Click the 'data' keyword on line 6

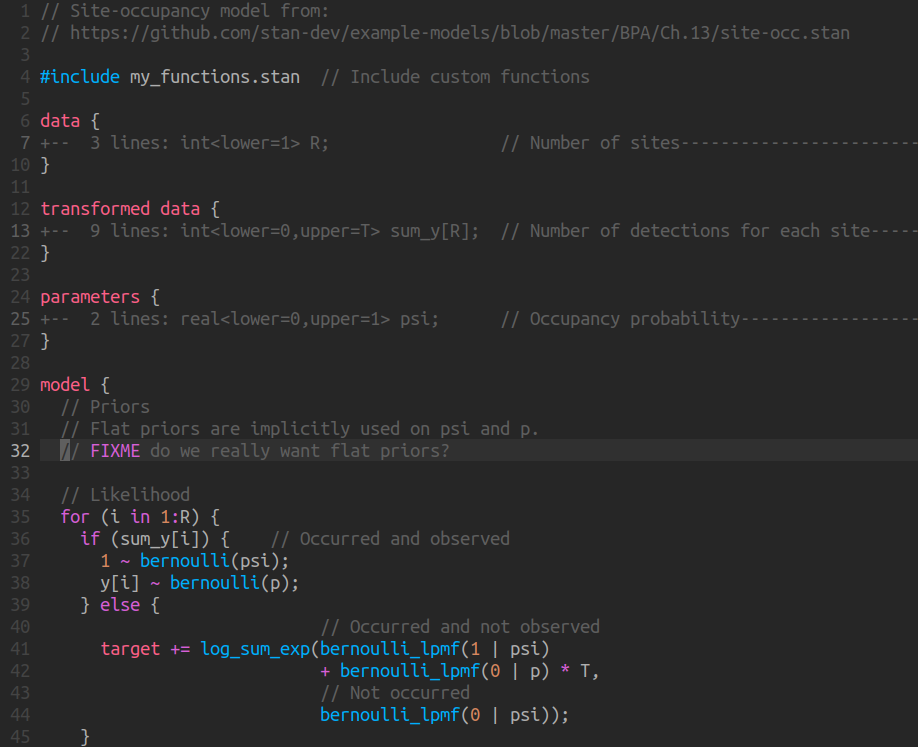tap(60, 121)
